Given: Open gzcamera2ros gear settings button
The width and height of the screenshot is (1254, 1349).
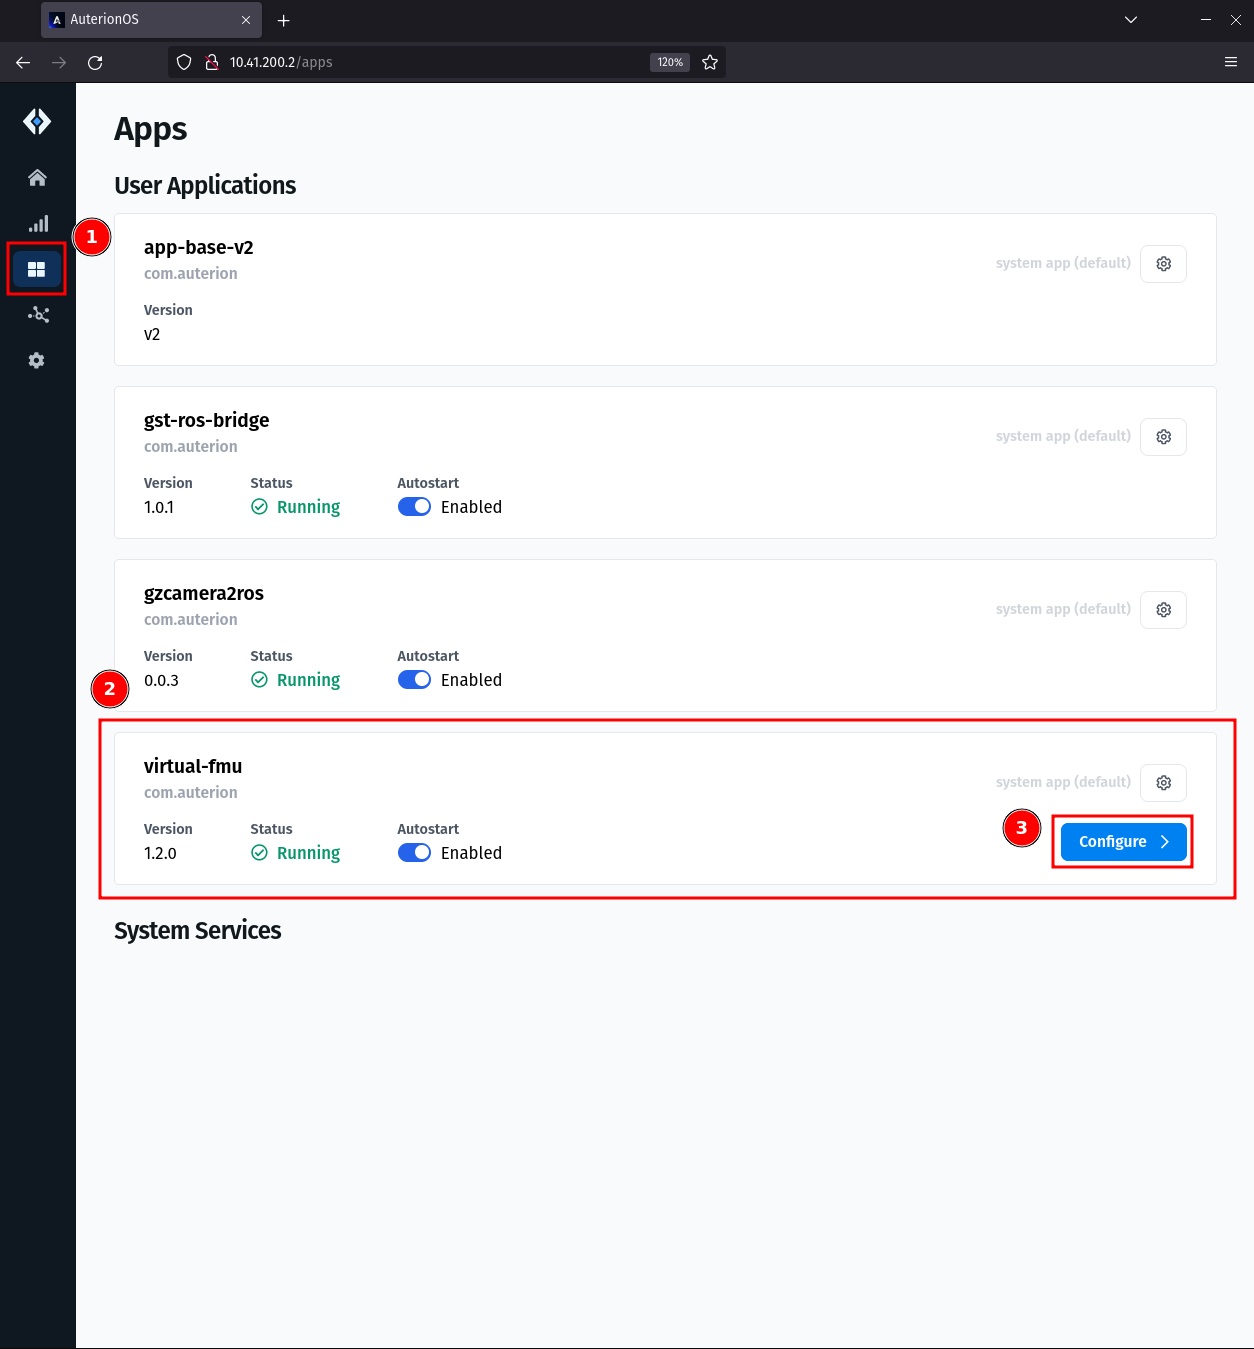Looking at the screenshot, I should click(1163, 610).
